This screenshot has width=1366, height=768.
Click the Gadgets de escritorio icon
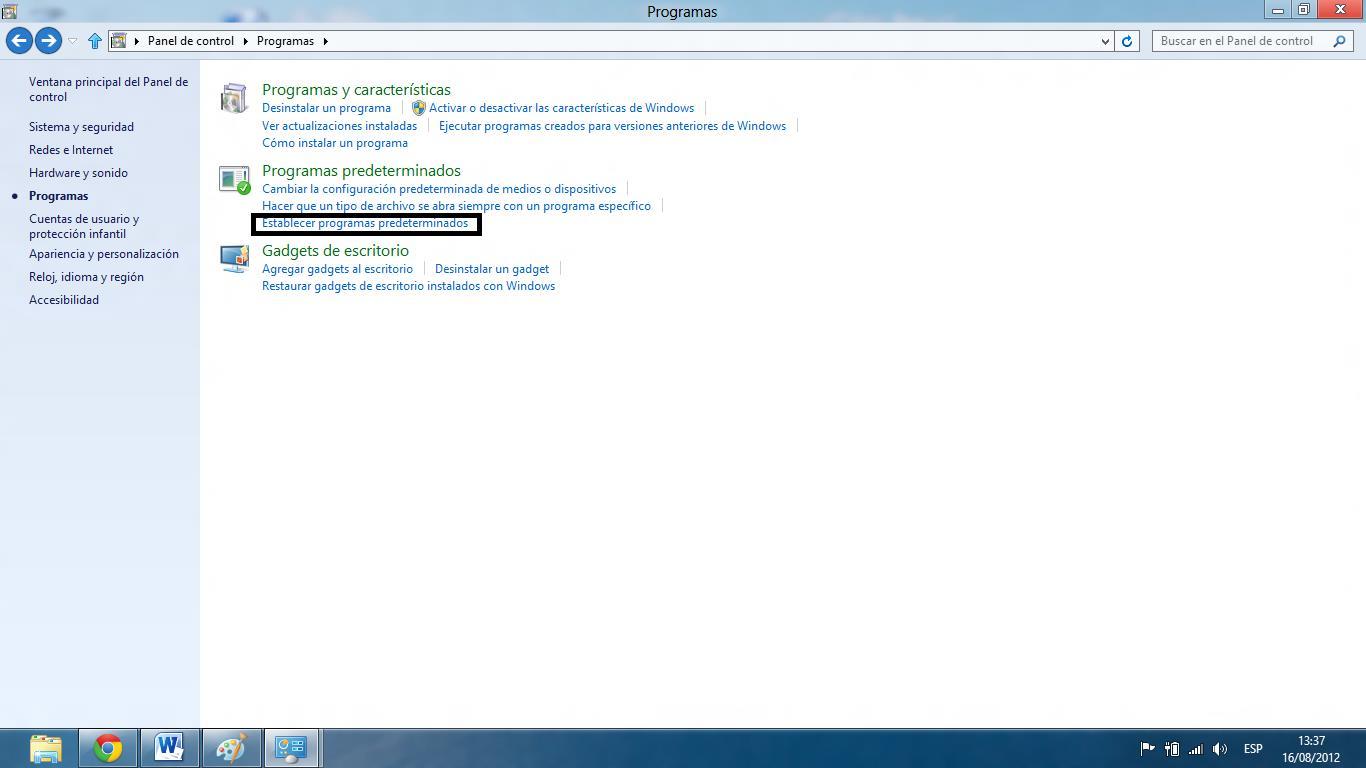click(234, 259)
